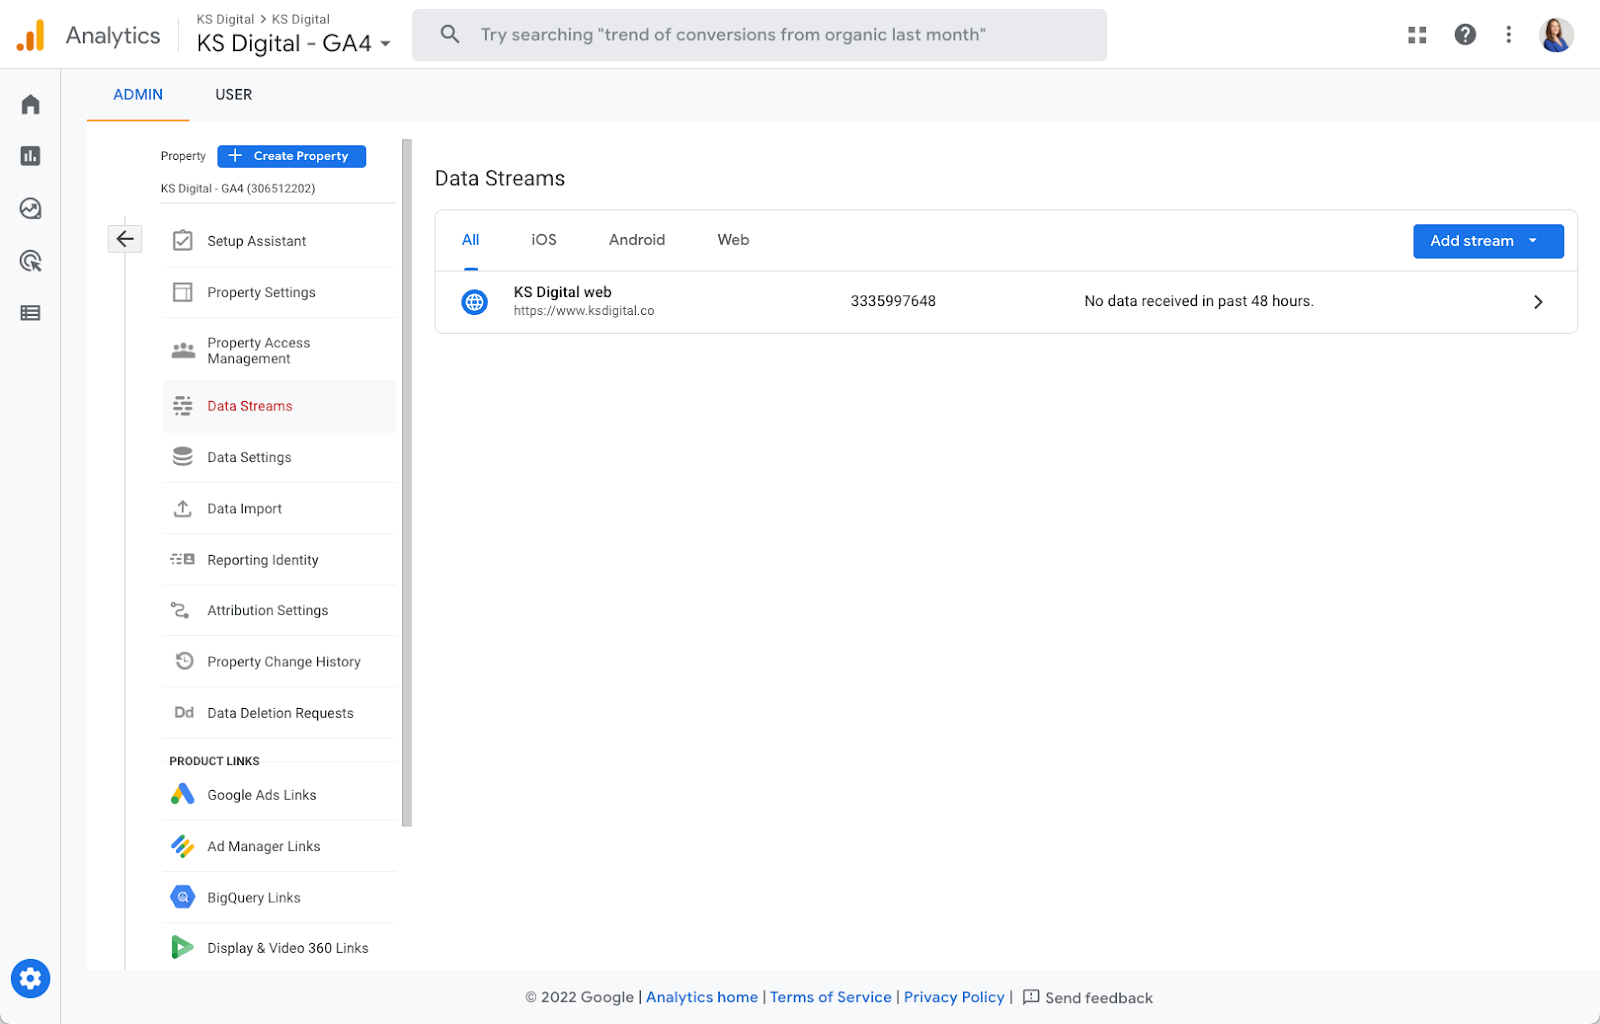
Task: Open Ad Manager Links
Action: pyautogui.click(x=279, y=846)
